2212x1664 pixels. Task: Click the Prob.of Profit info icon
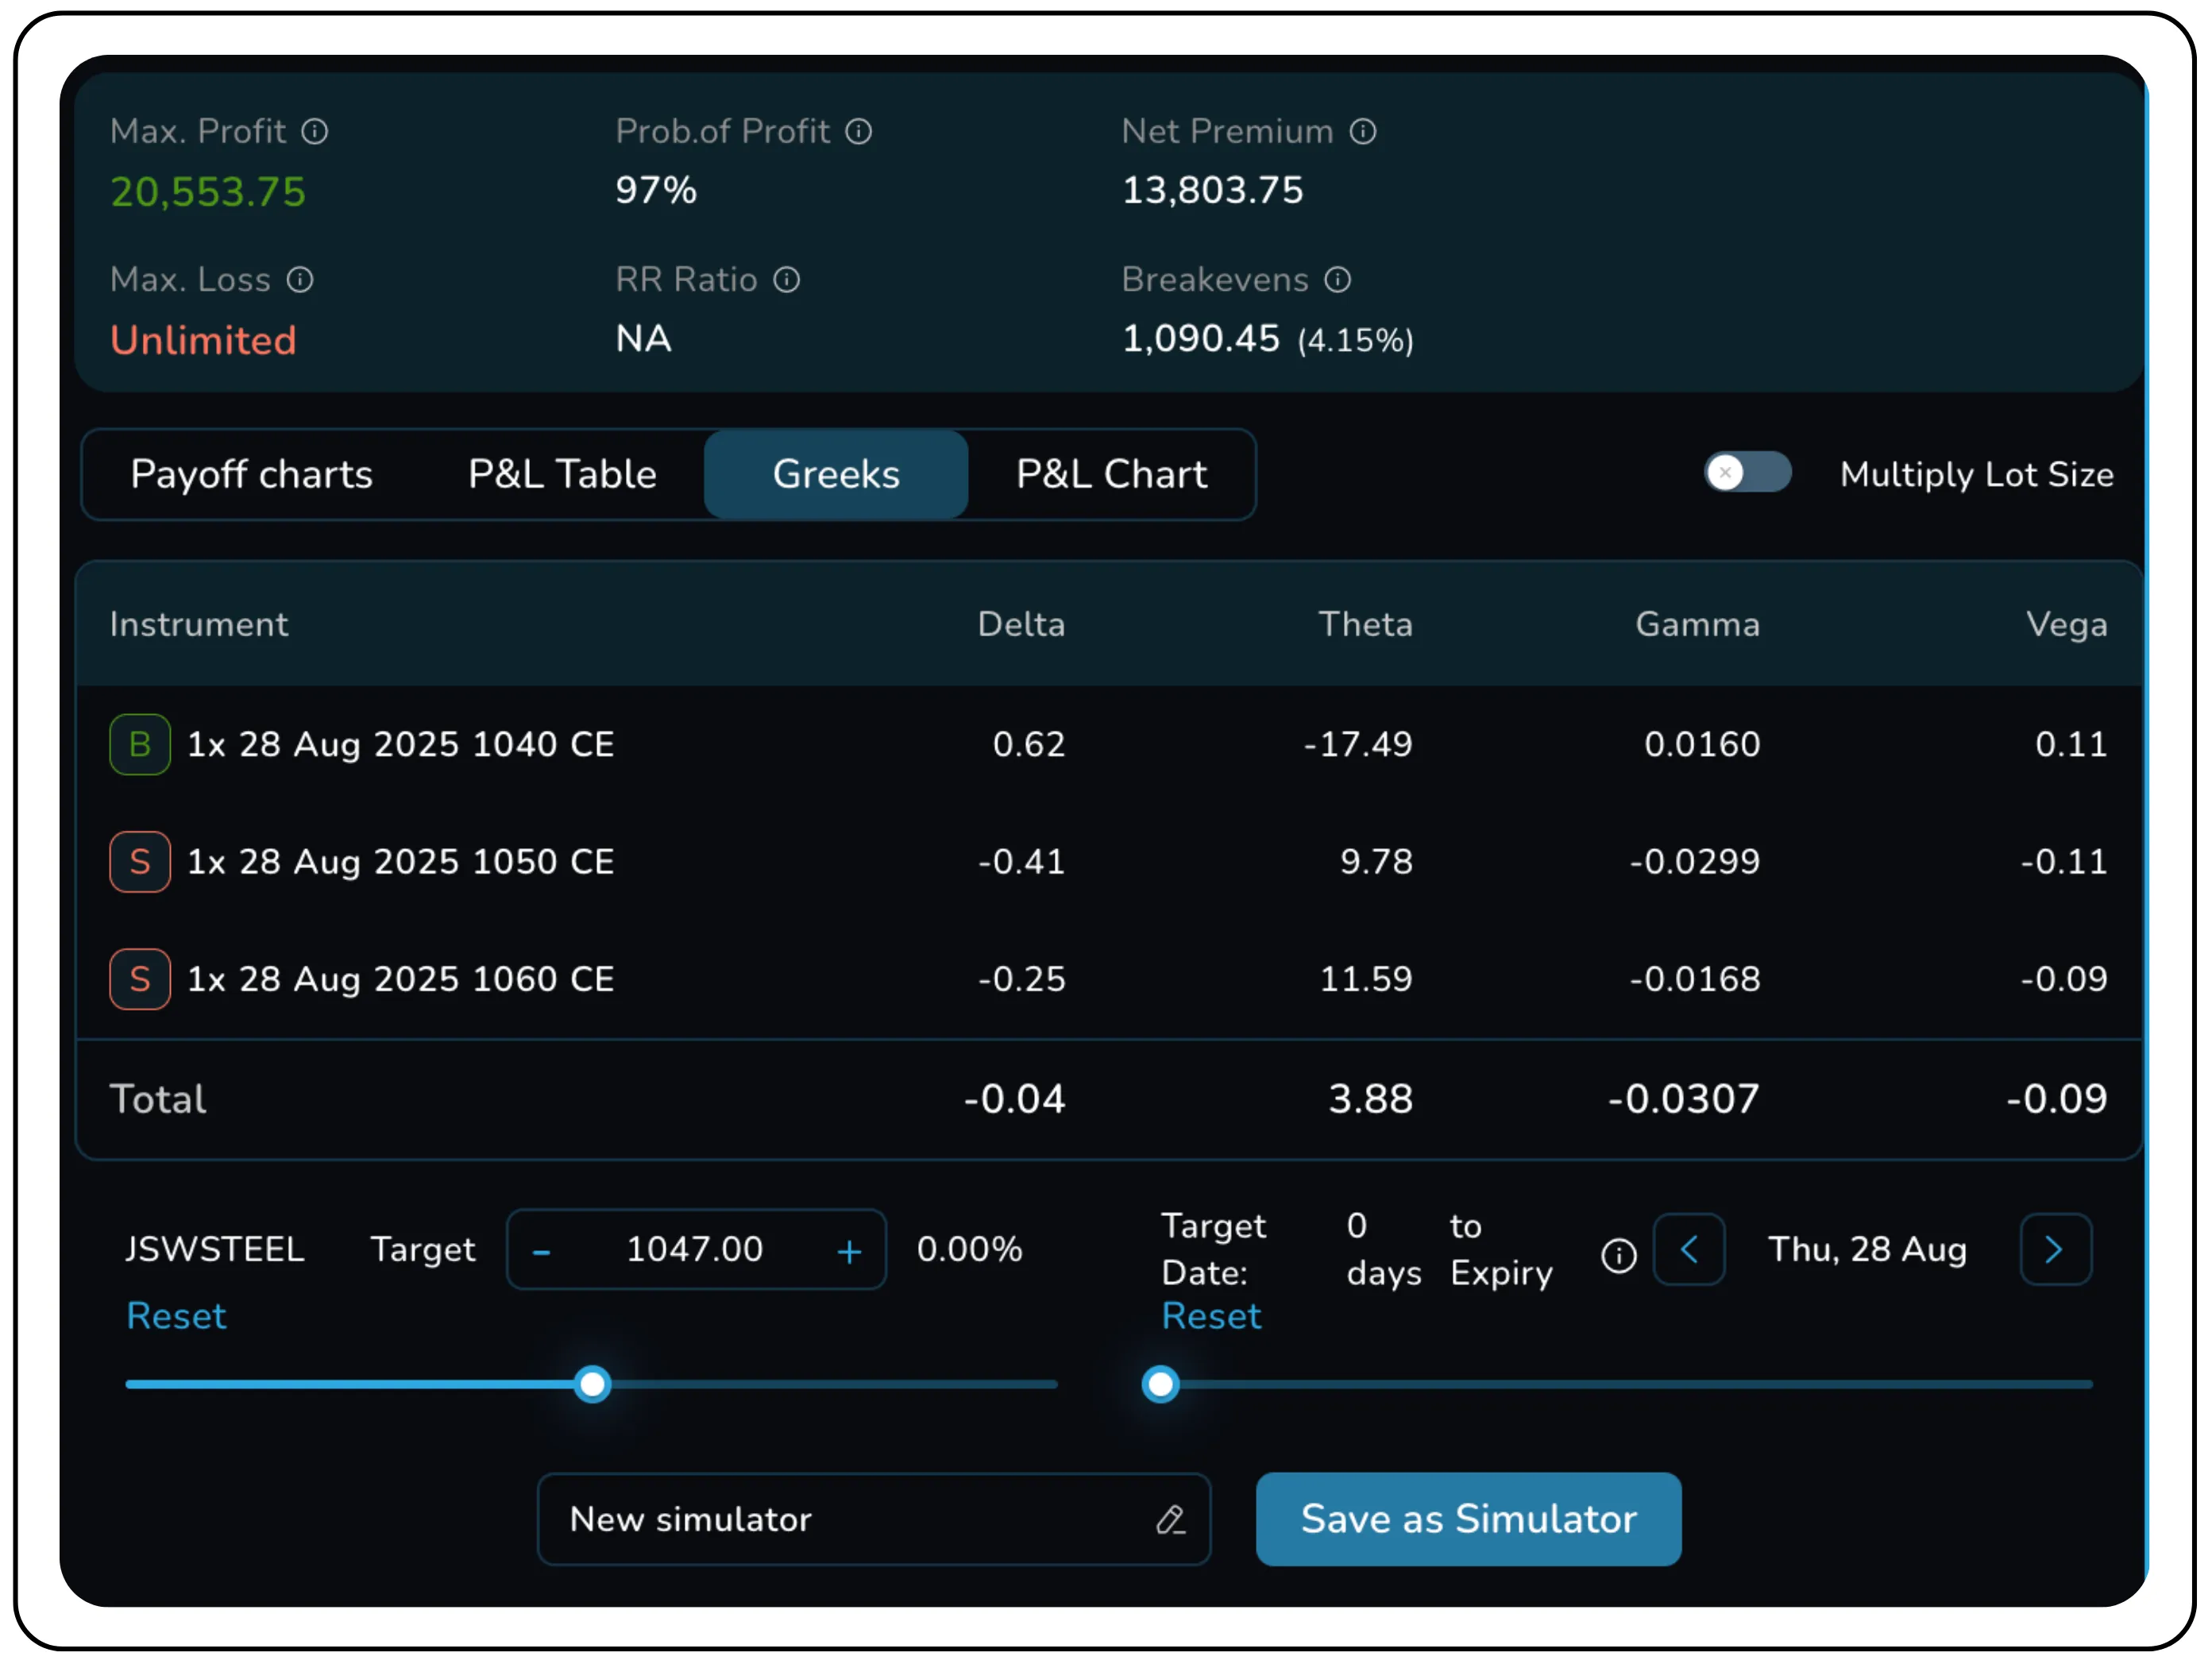(858, 130)
